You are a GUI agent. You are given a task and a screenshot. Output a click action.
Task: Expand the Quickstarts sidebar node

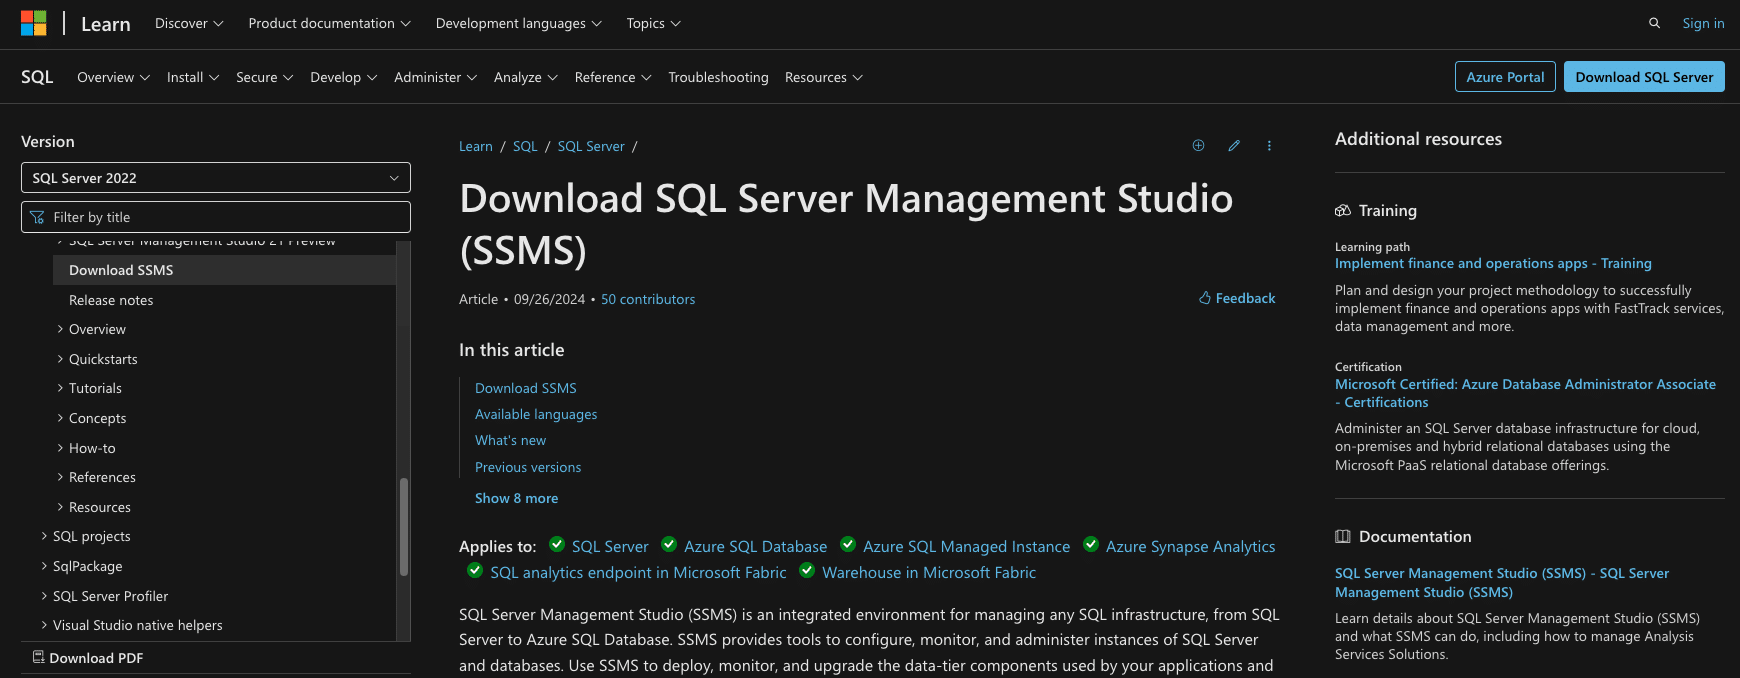tap(97, 359)
